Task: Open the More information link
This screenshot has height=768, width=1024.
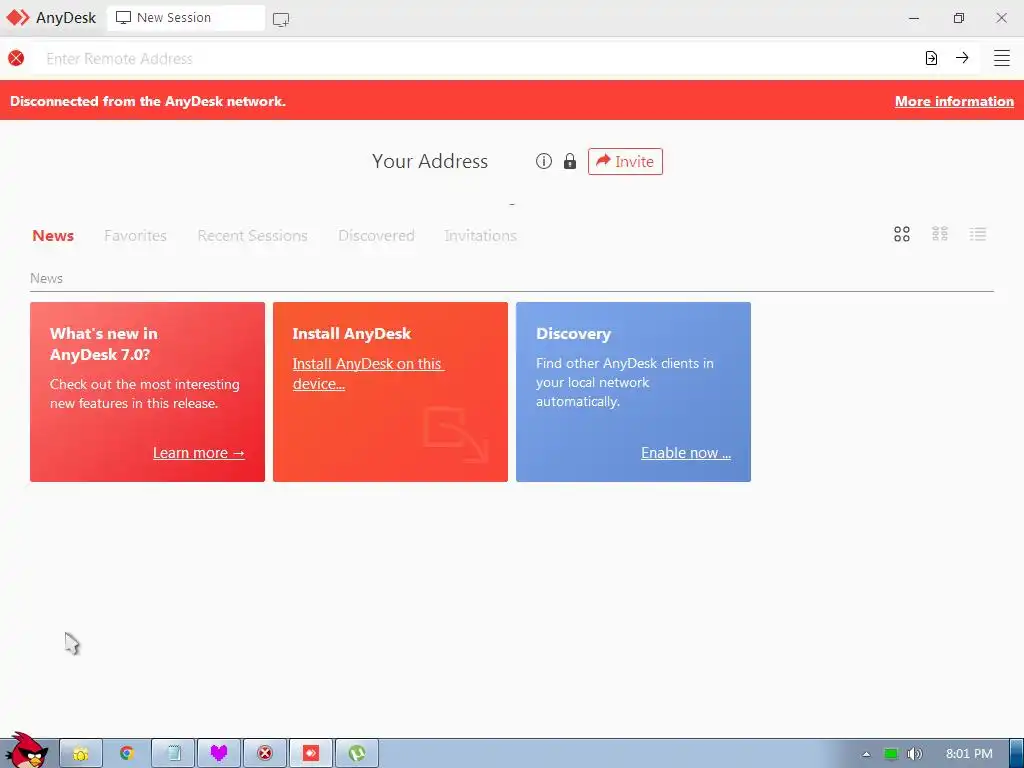Action: (x=954, y=101)
